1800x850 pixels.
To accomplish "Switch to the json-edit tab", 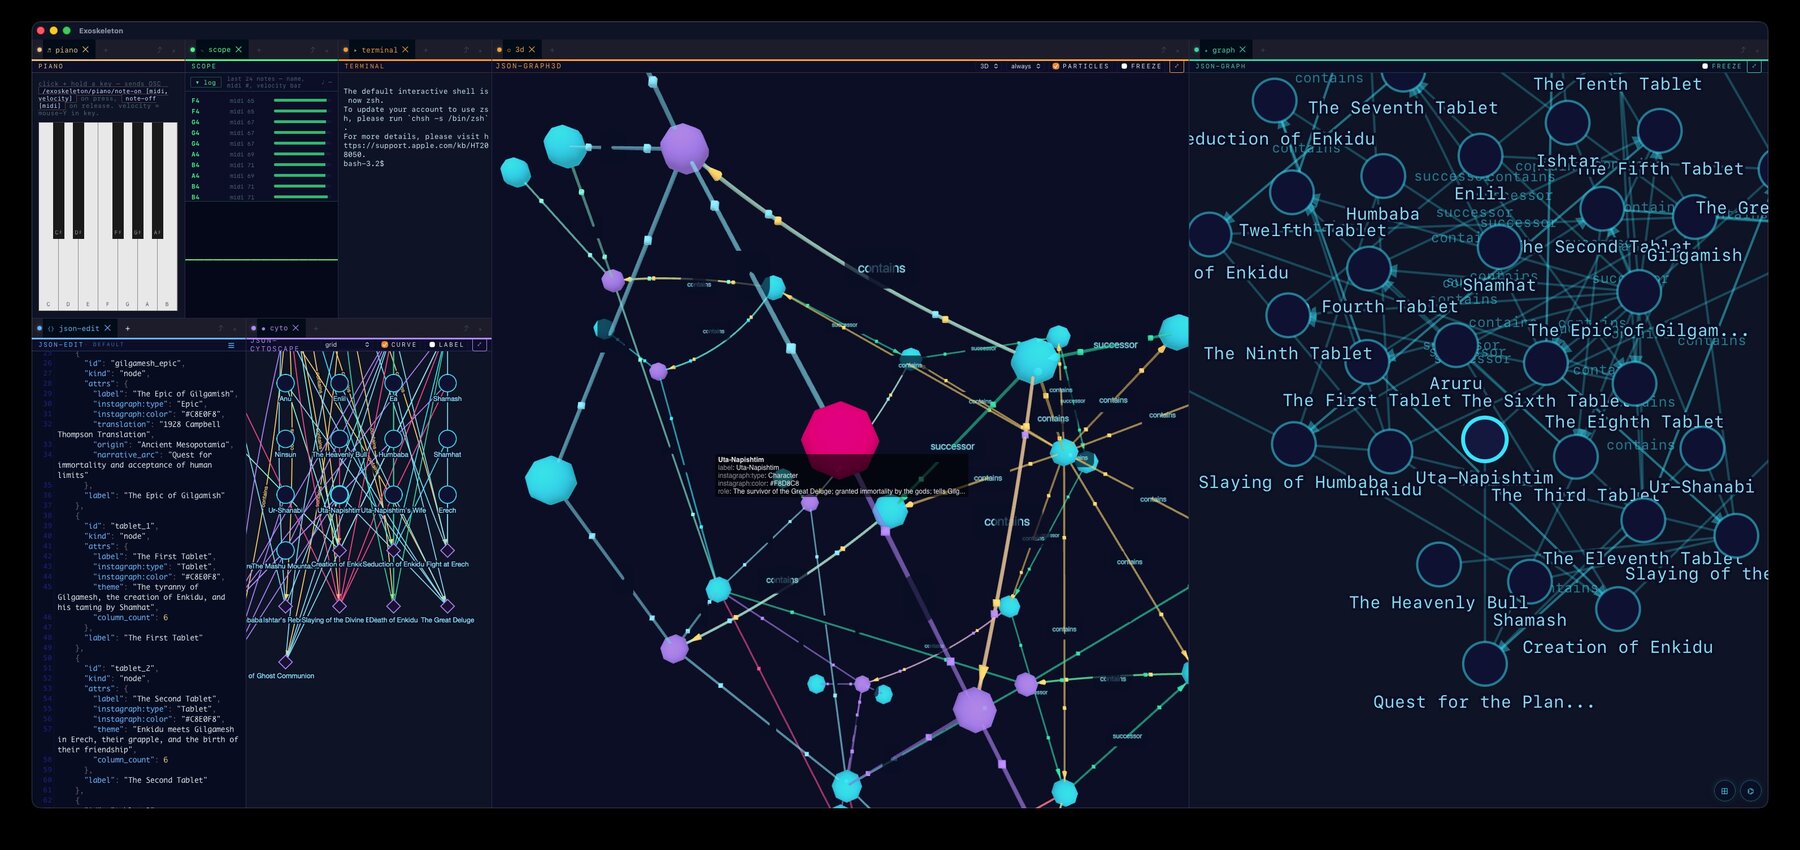I will tap(79, 328).
